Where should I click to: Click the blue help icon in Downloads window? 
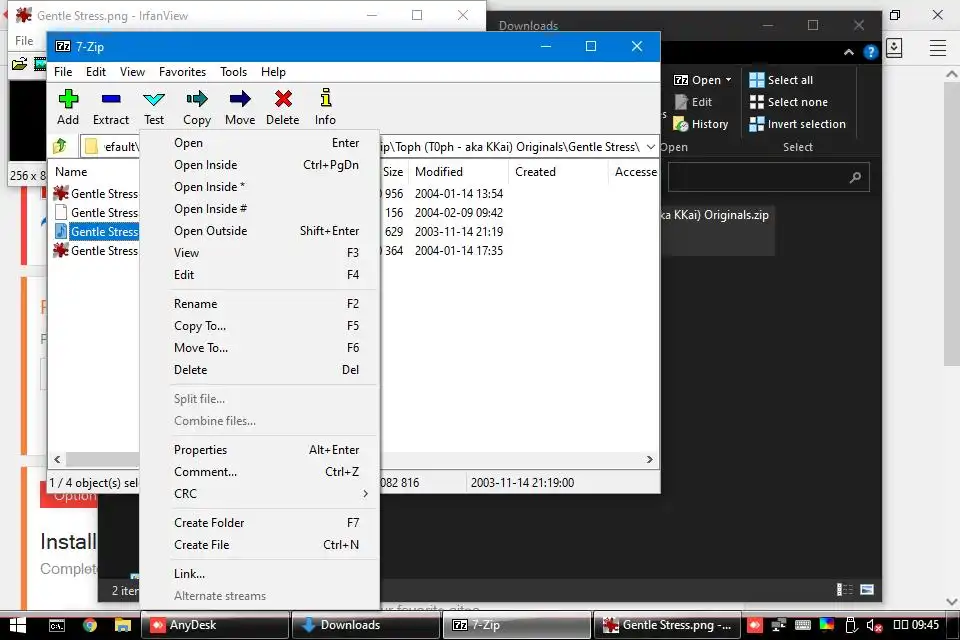coord(870,52)
